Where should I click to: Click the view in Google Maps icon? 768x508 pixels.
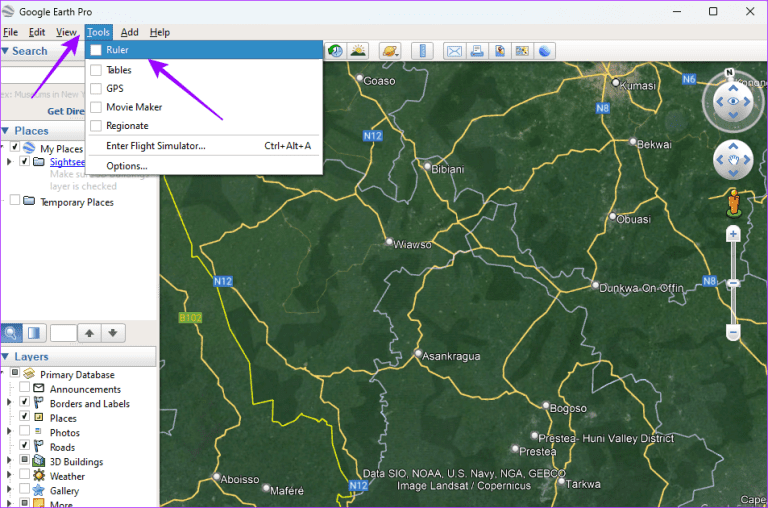pos(522,51)
